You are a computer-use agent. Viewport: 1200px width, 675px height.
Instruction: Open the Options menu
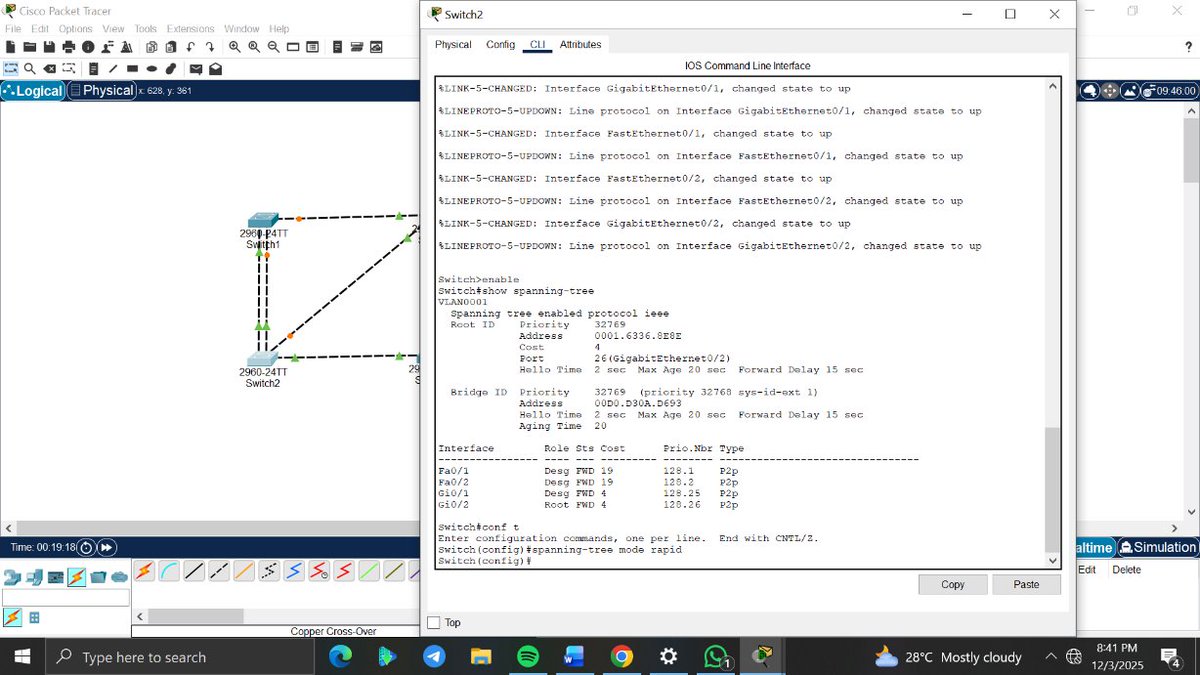pyautogui.click(x=75, y=29)
